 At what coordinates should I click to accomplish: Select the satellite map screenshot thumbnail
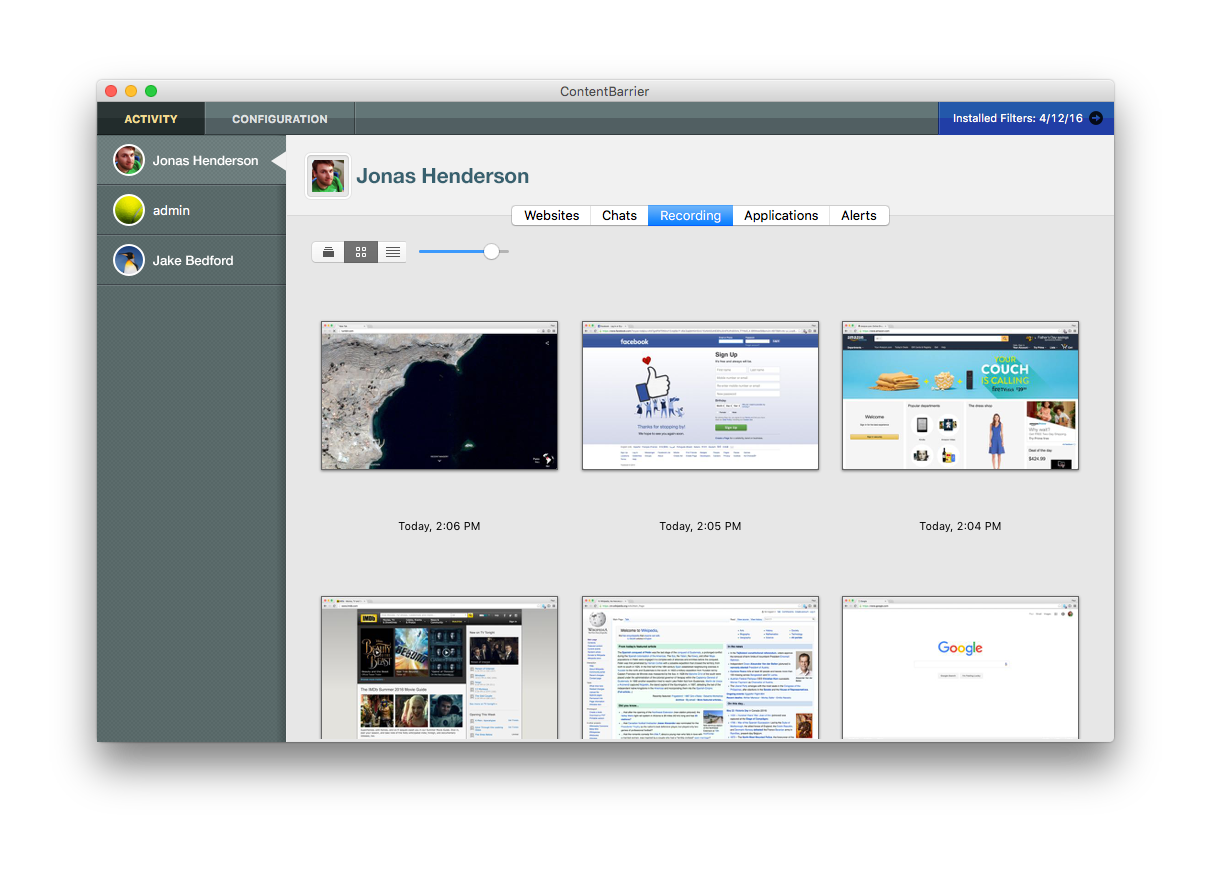pyautogui.click(x=440, y=395)
